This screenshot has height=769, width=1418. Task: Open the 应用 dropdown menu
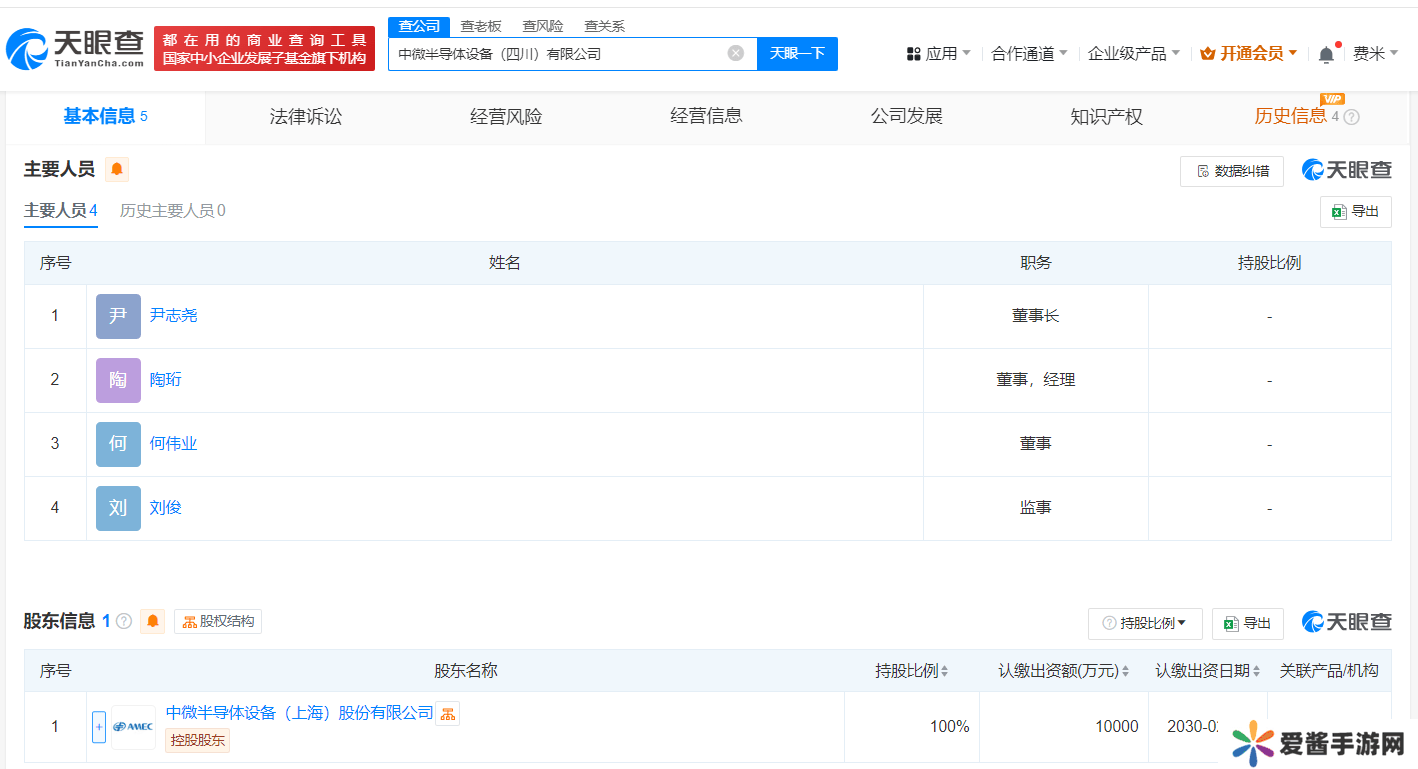[x=938, y=54]
